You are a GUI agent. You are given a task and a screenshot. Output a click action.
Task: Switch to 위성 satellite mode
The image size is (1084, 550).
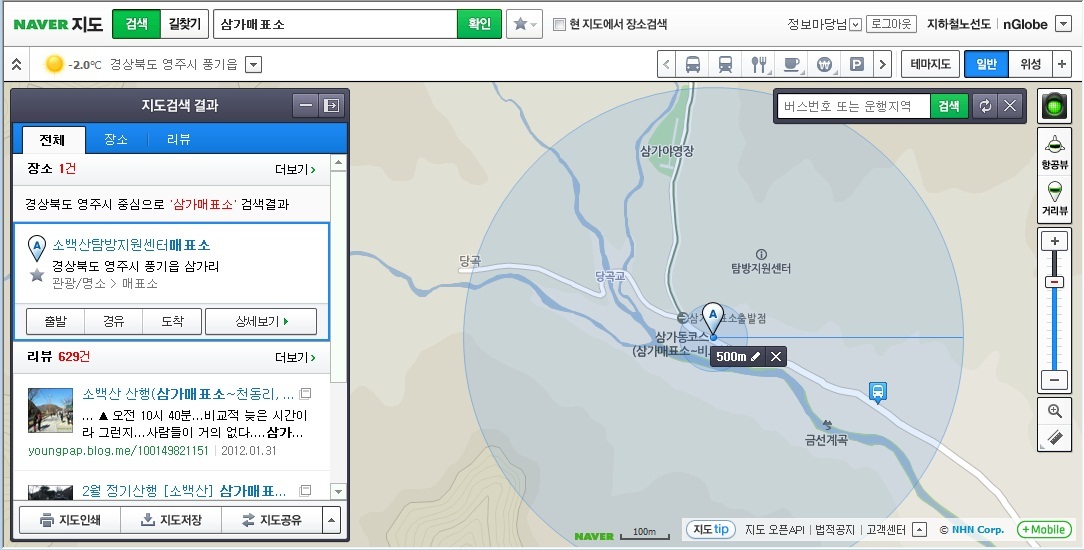pos(1030,64)
